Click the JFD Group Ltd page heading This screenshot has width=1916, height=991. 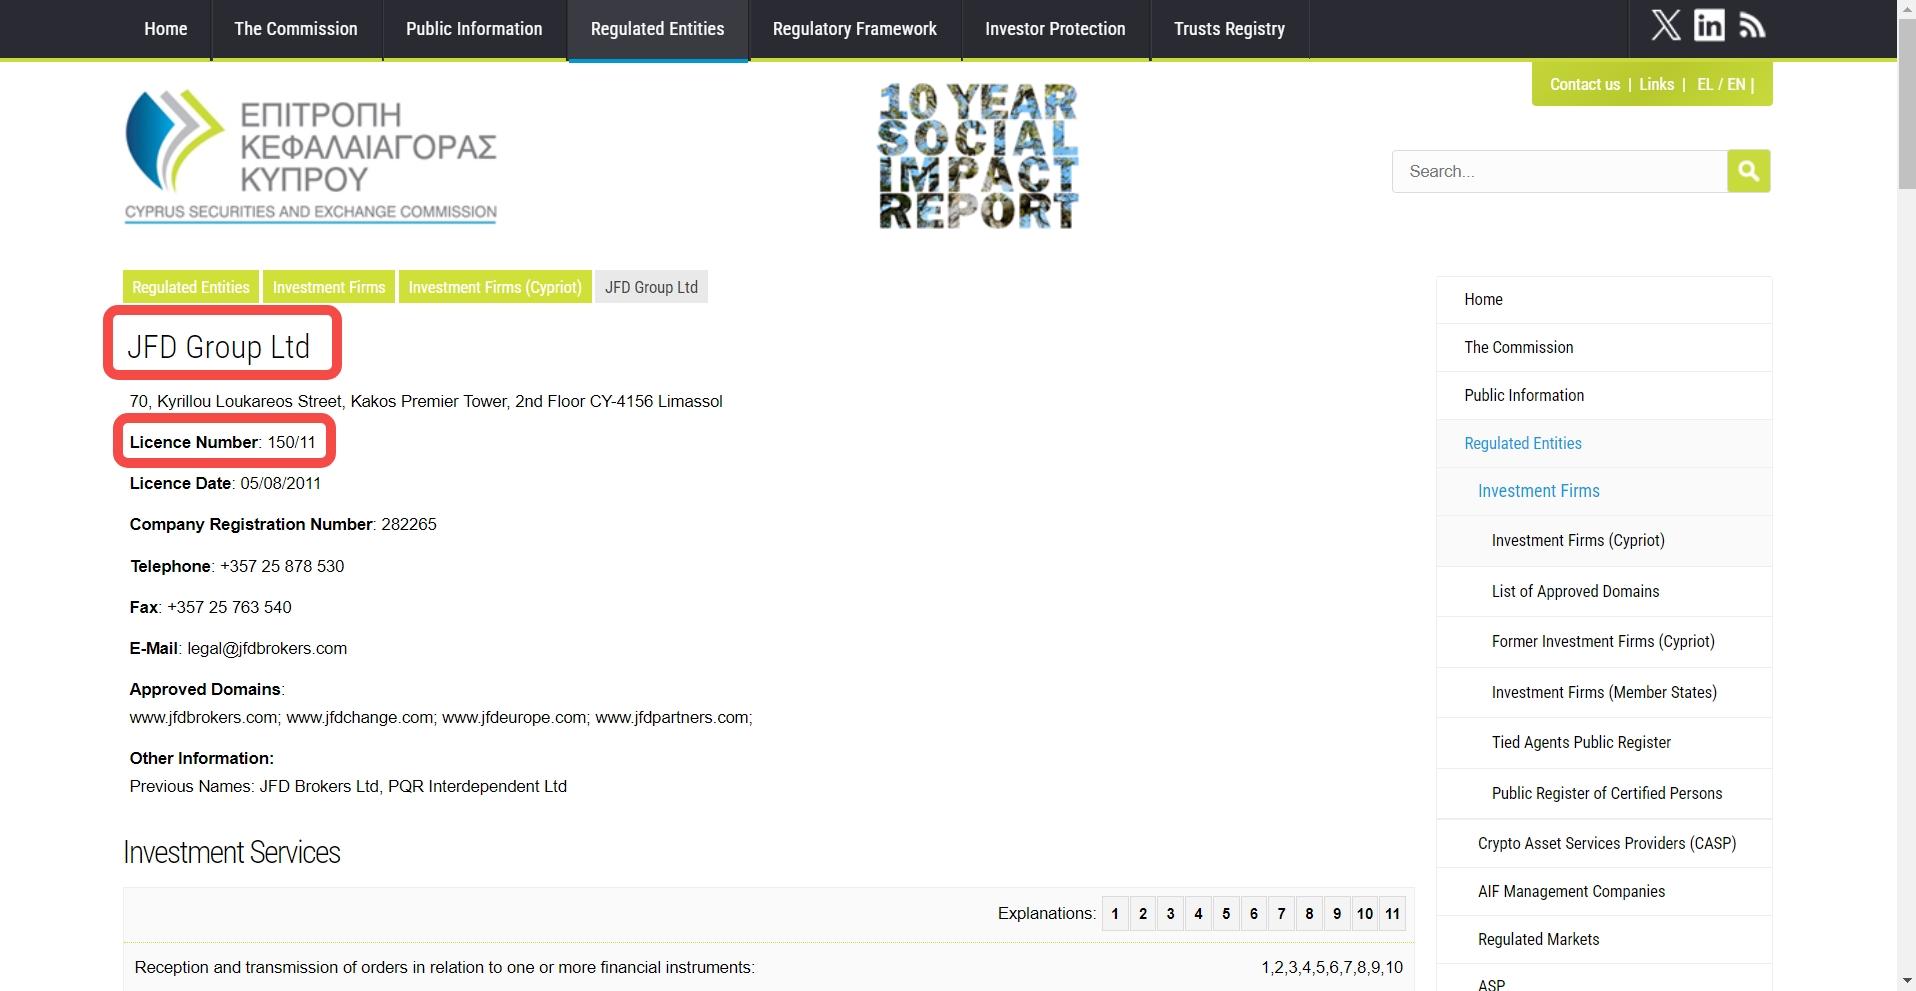[x=219, y=346]
